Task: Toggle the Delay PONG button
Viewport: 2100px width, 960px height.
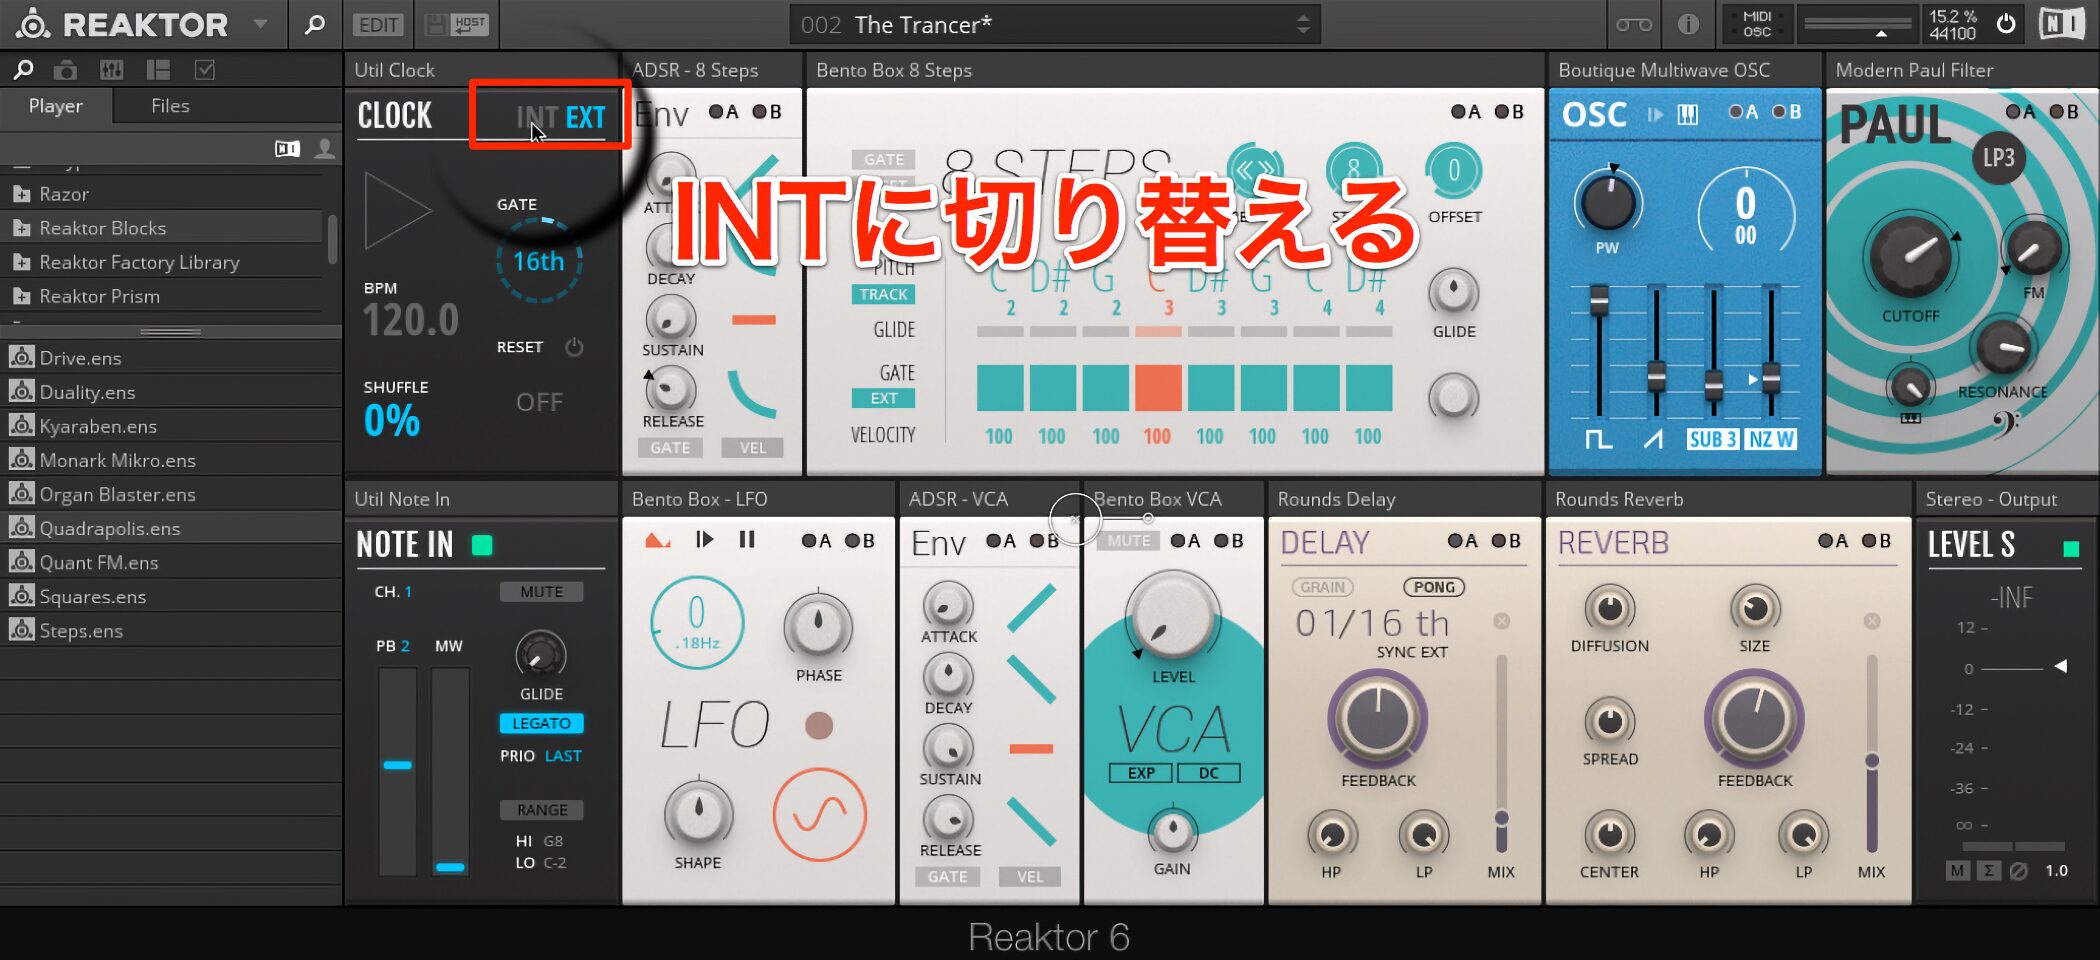Action: point(1434,588)
